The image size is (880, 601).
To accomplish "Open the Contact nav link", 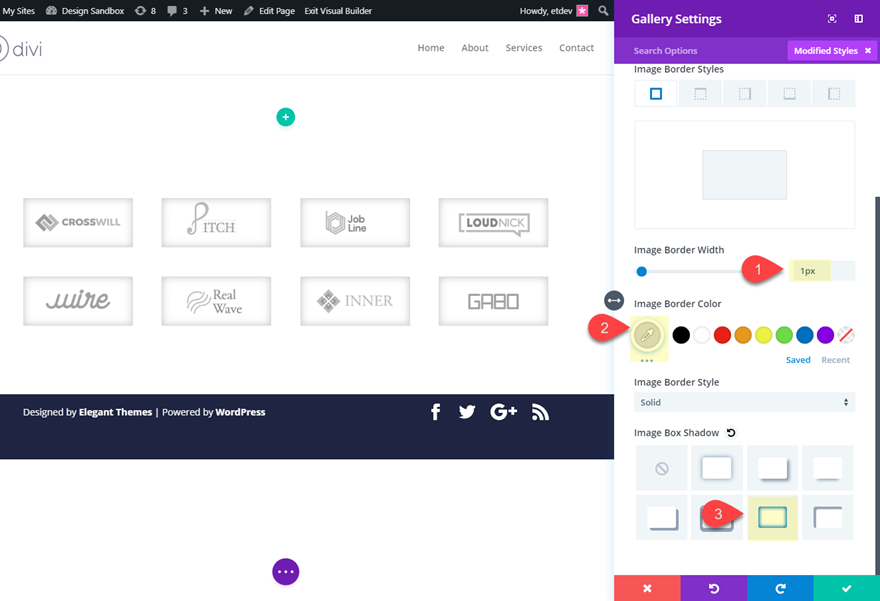I will click(576, 48).
